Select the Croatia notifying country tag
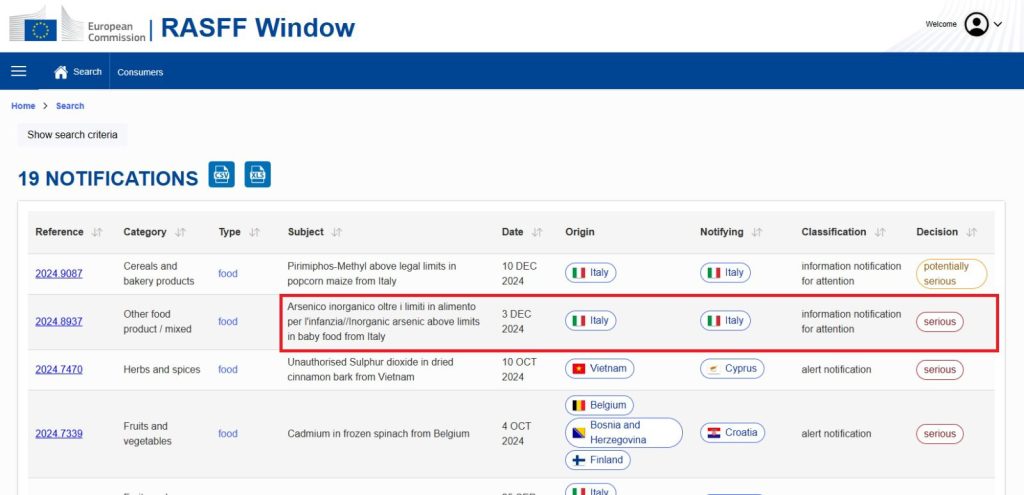 tap(734, 433)
